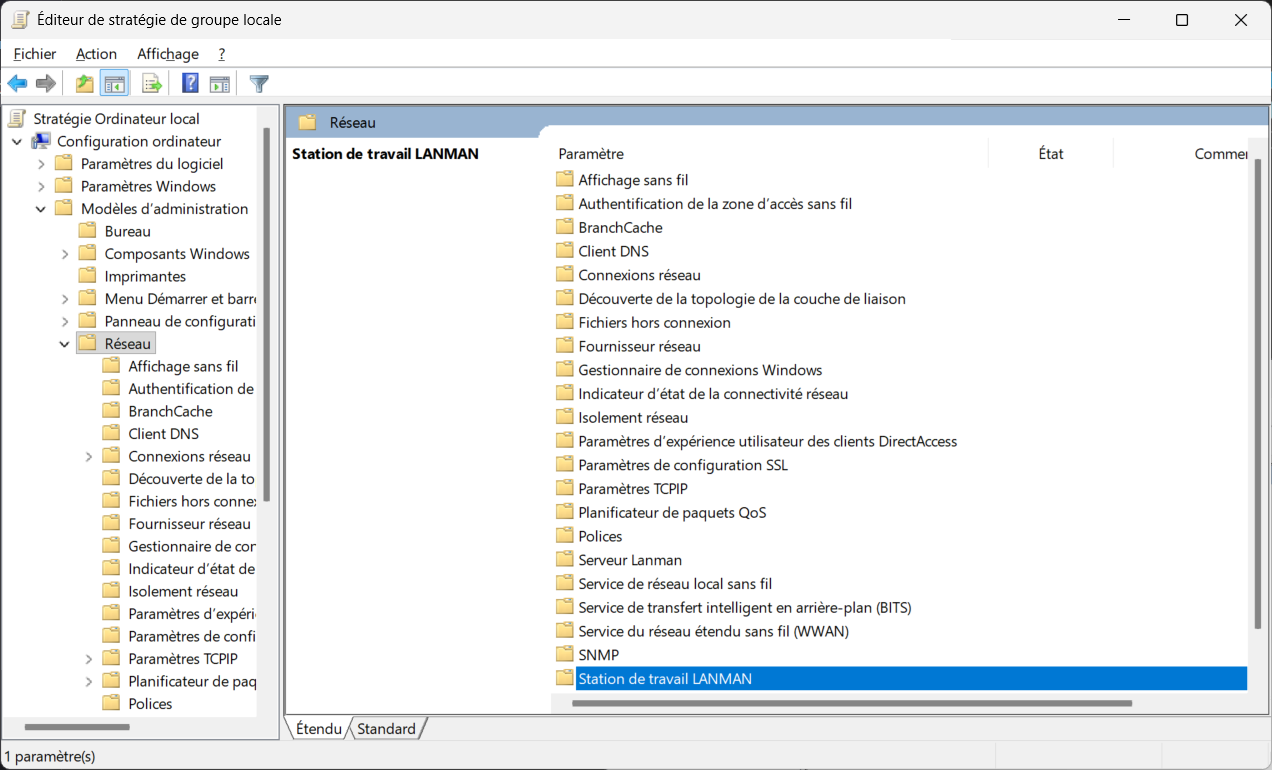Open the Action menu
The height and width of the screenshot is (770, 1272).
pos(96,54)
